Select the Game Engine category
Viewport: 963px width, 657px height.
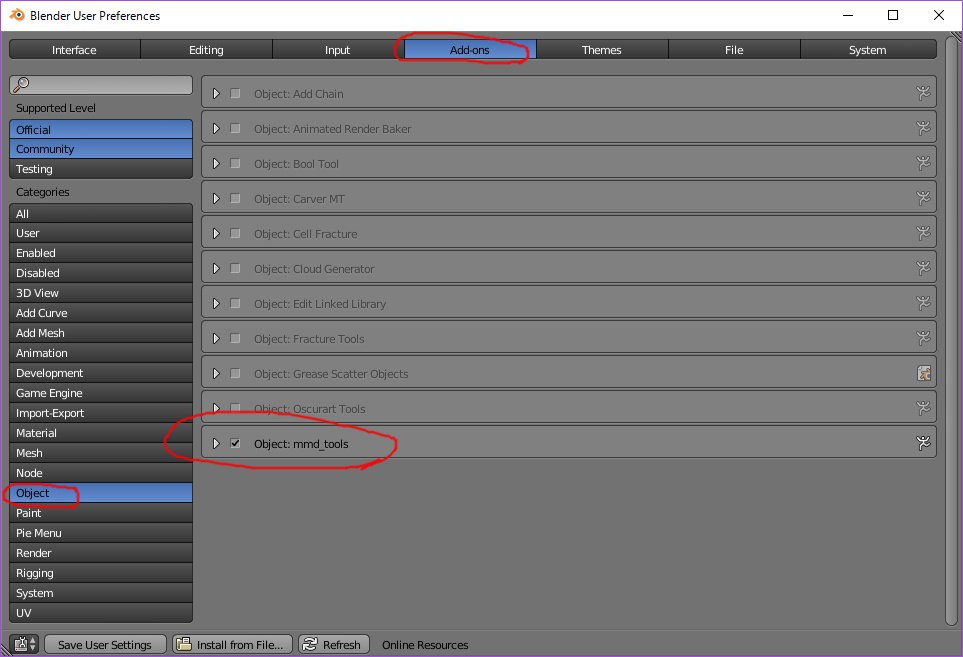click(x=101, y=393)
